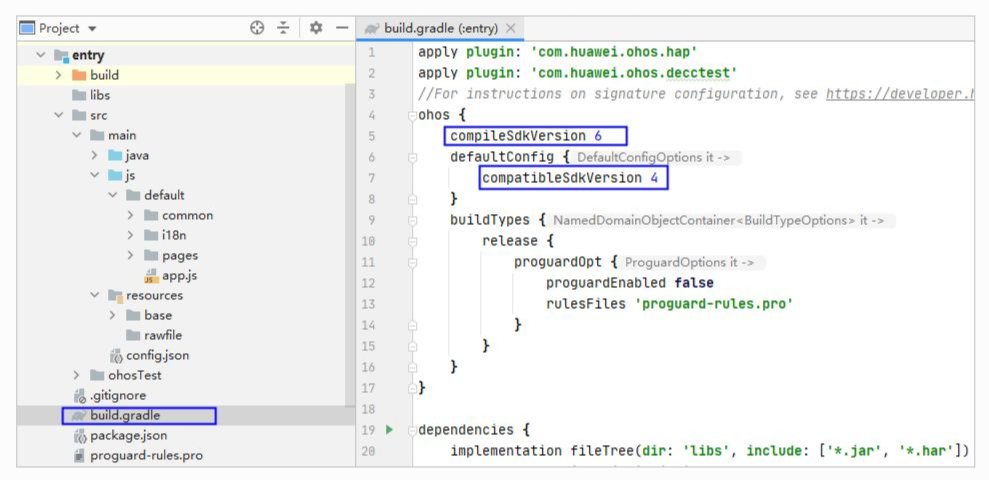Hide the Project panel with minus icon
The image size is (989, 480).
click(x=342, y=28)
